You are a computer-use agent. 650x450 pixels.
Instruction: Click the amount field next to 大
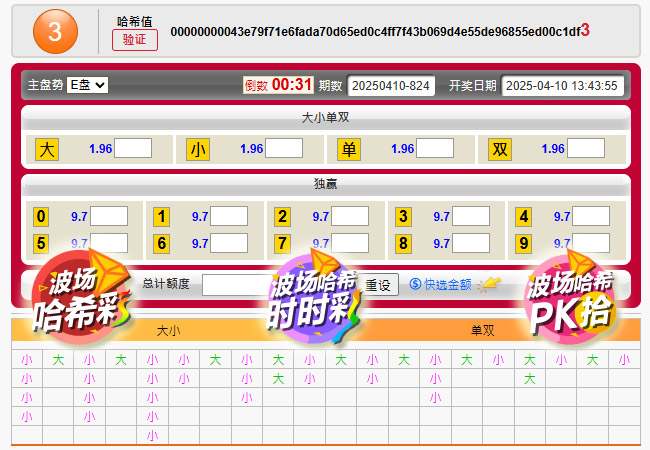pos(133,149)
